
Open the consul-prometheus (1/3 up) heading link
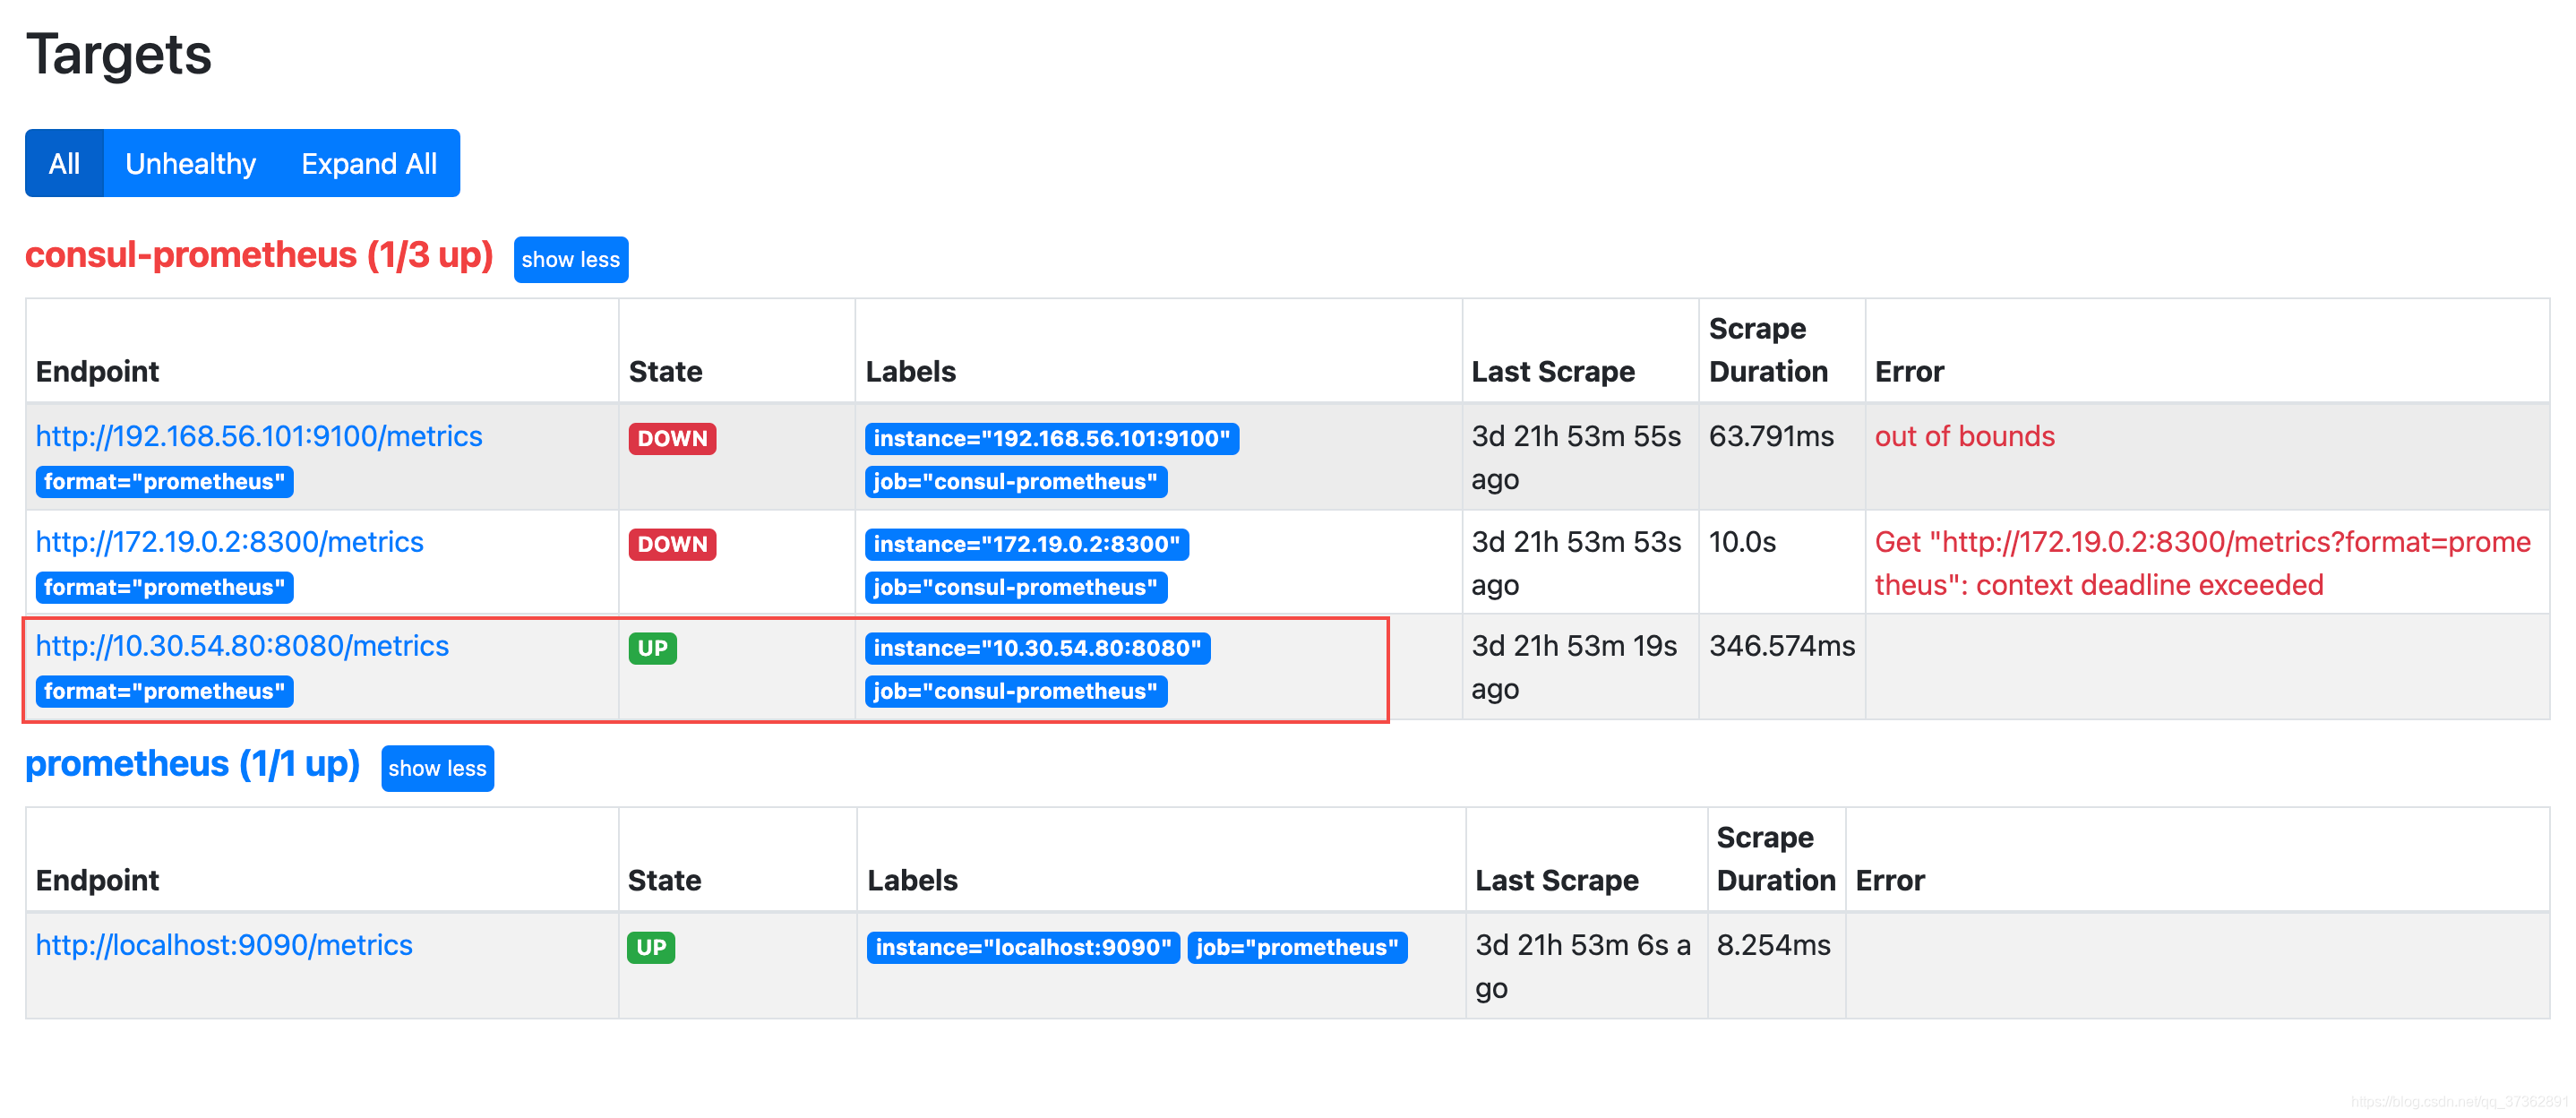[259, 255]
